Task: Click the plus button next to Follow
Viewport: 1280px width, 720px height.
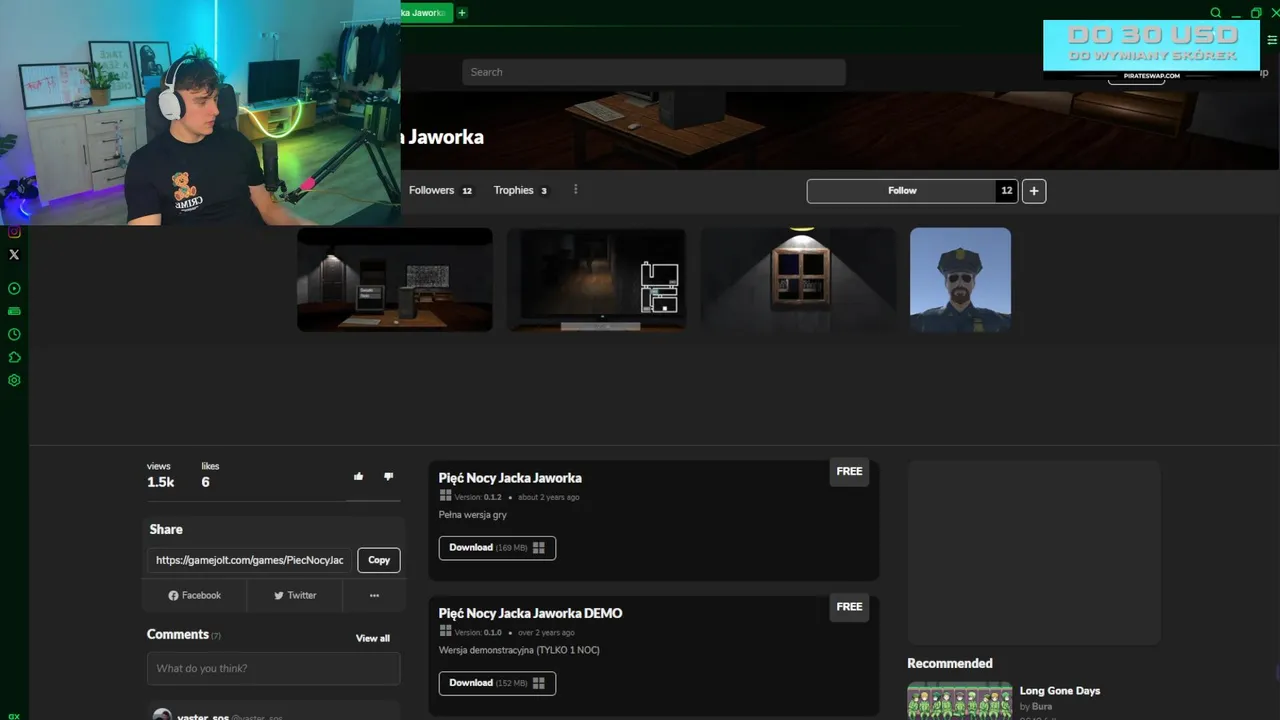Action: click(1034, 191)
